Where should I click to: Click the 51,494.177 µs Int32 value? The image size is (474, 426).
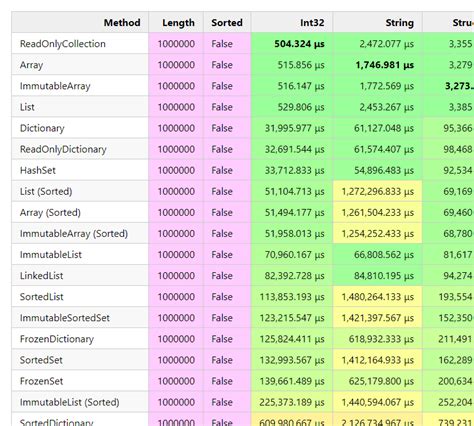click(x=295, y=212)
